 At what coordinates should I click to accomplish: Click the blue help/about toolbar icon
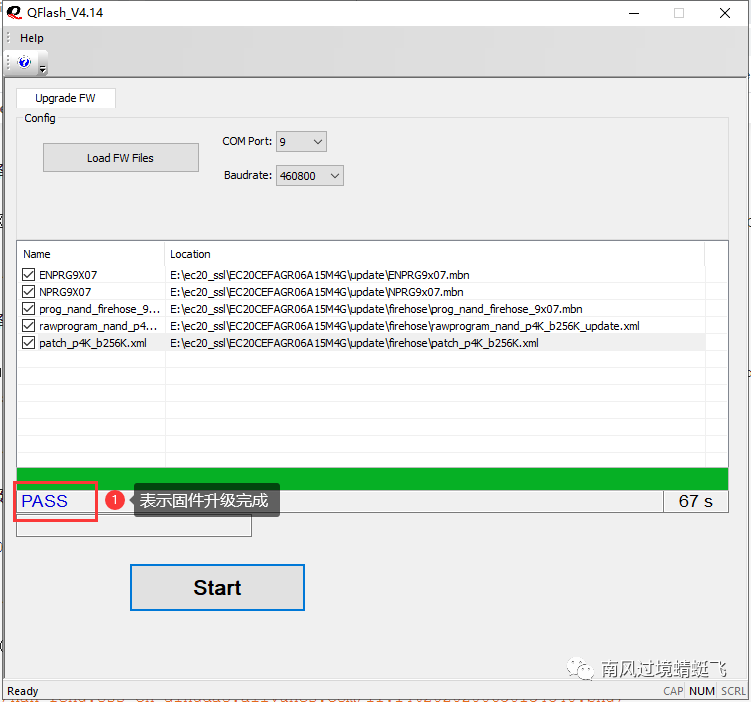24,62
